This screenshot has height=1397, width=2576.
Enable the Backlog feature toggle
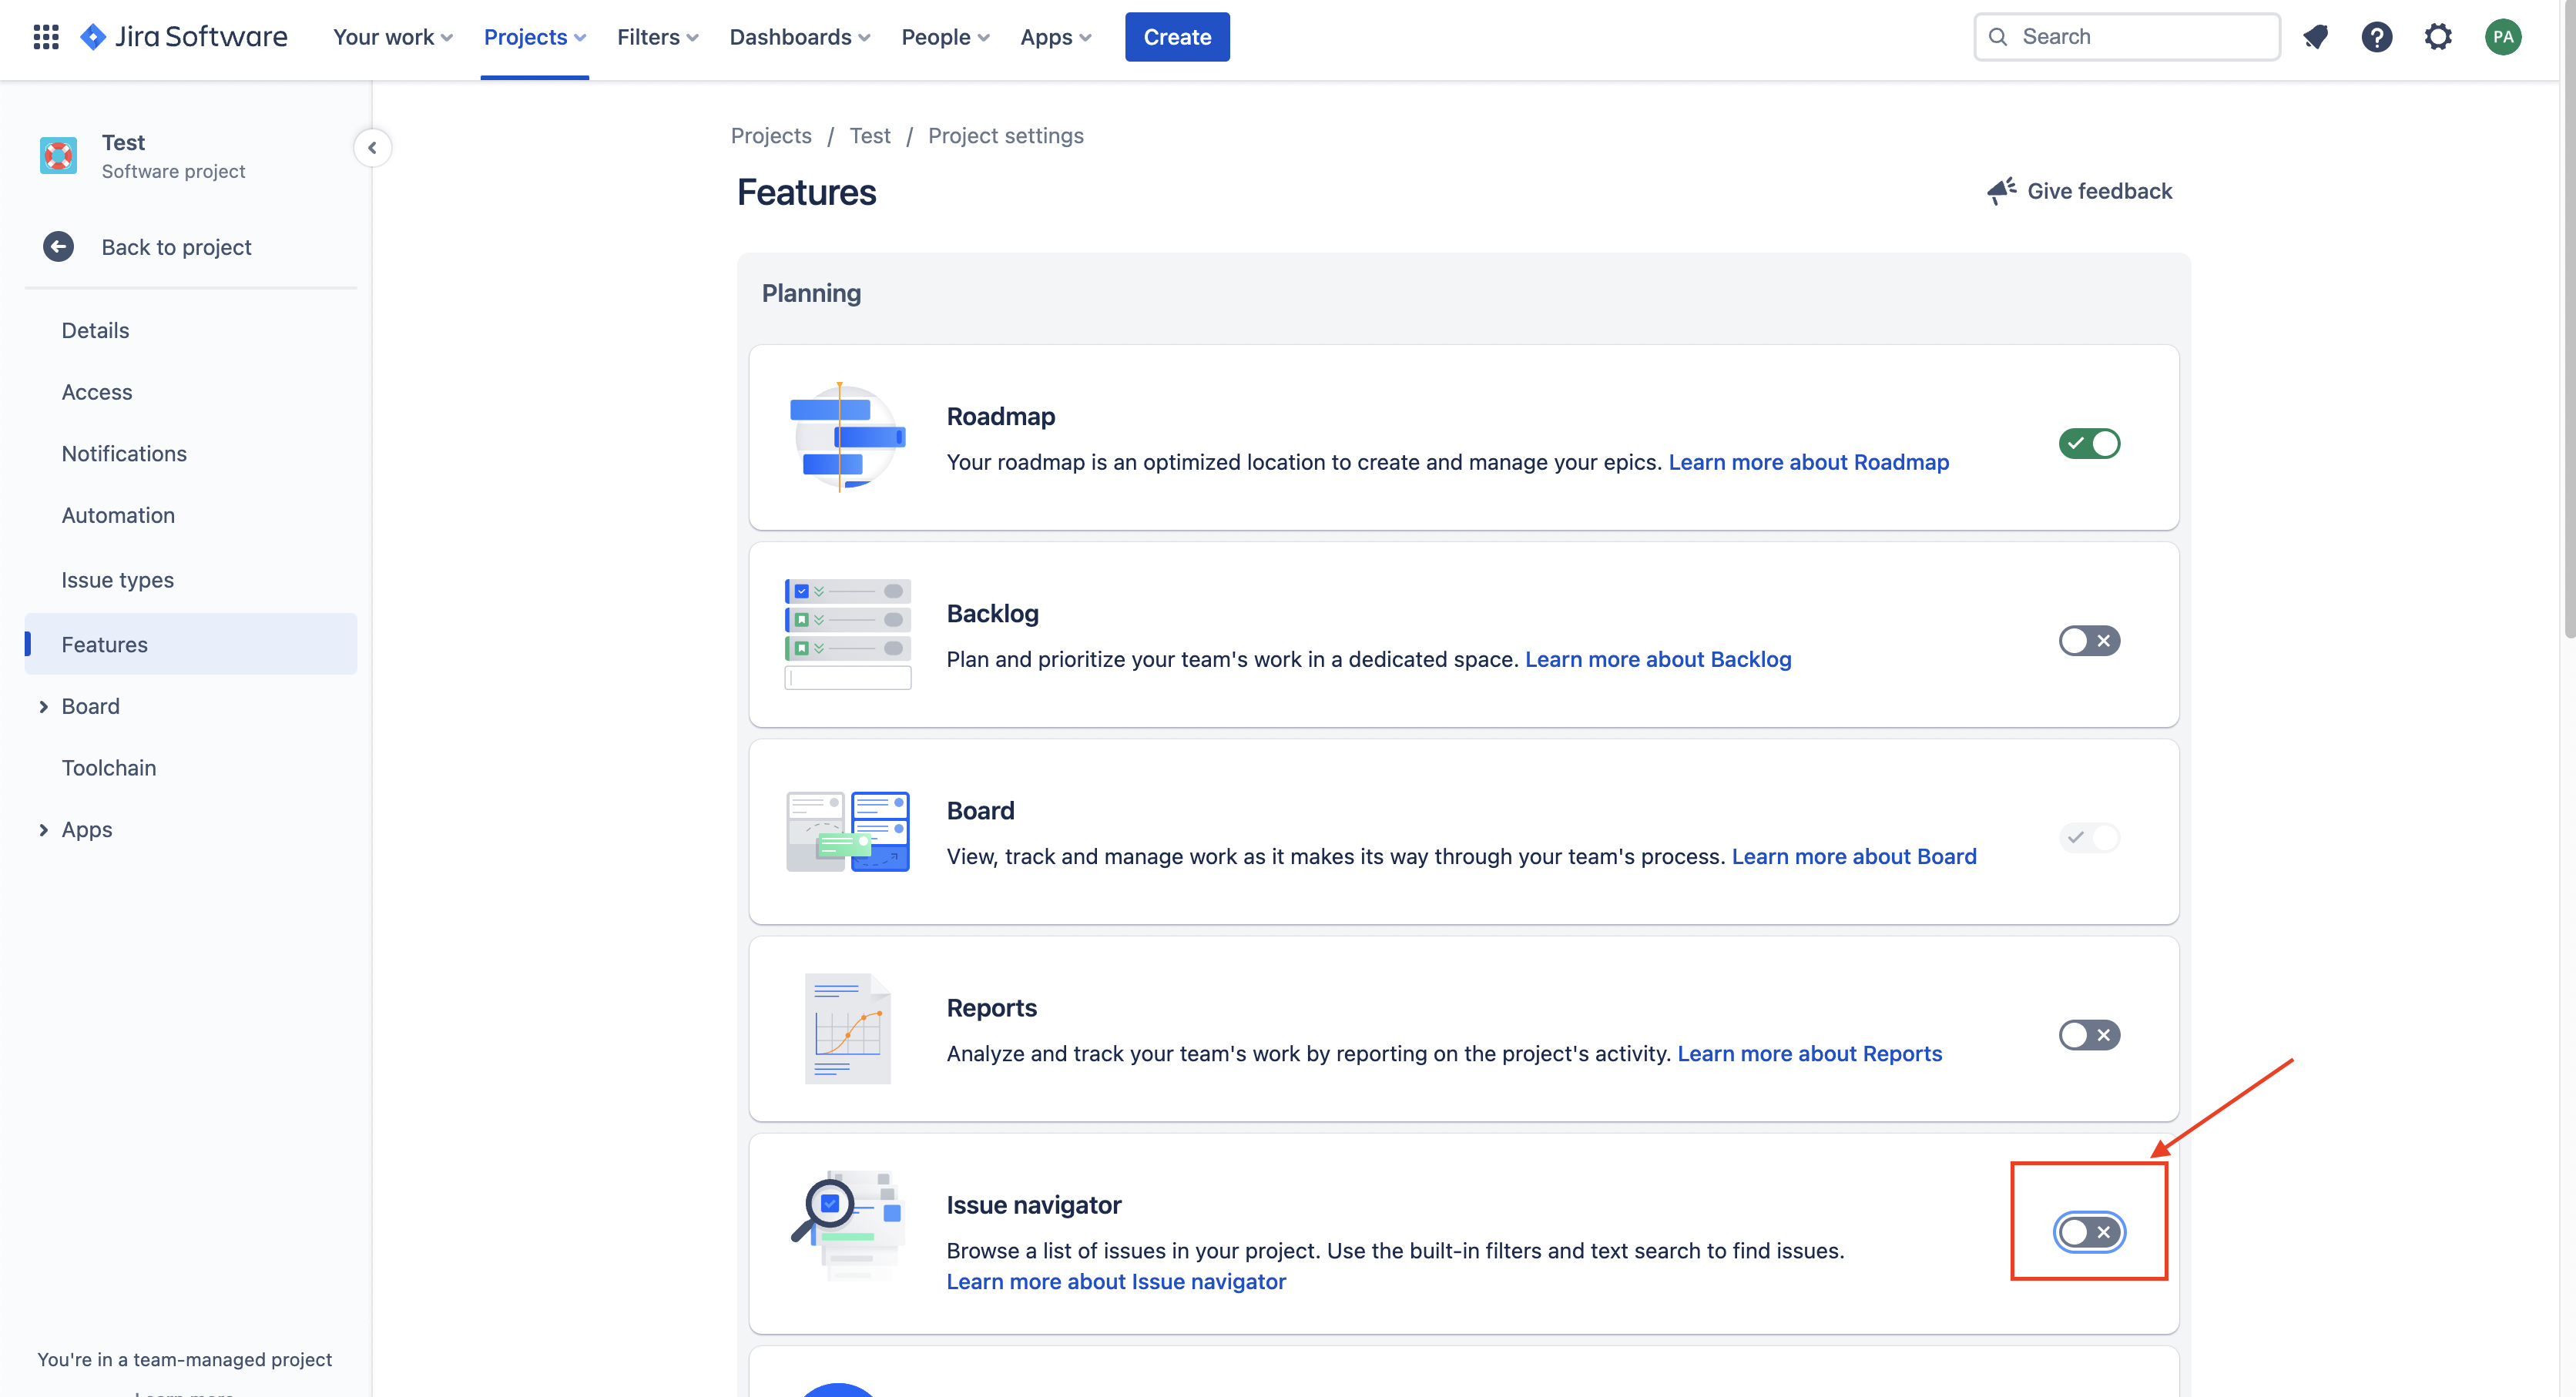[2088, 640]
